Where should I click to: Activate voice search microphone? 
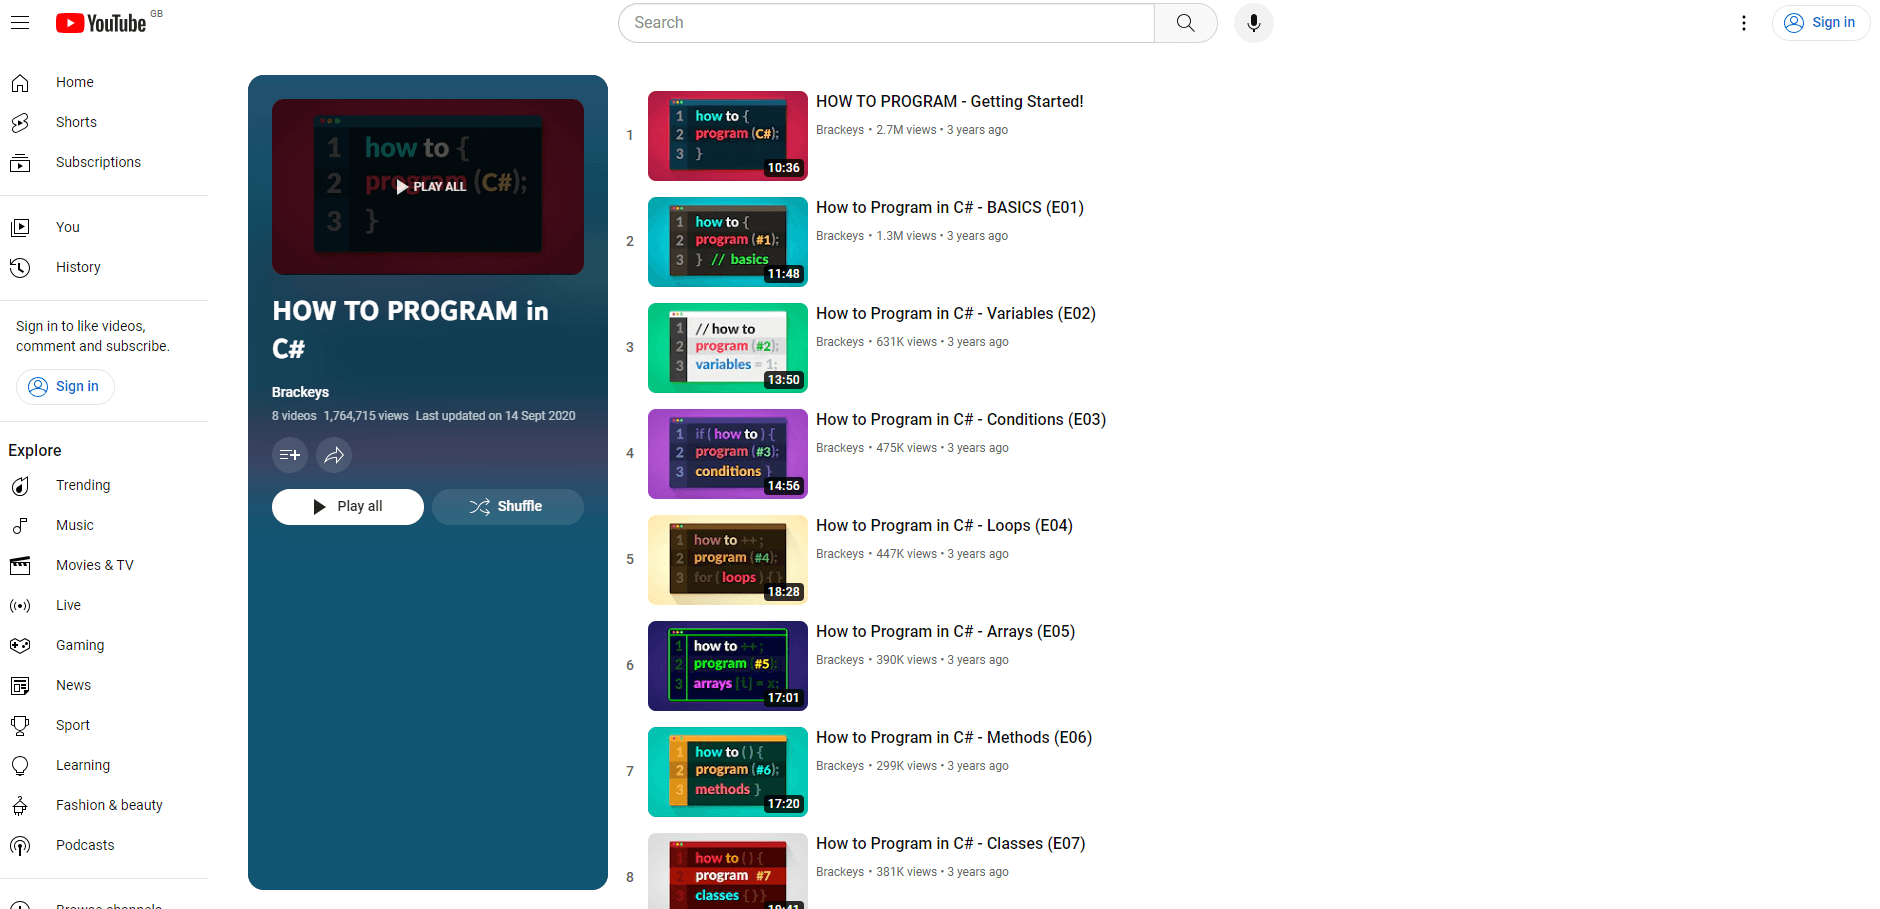1253,23
